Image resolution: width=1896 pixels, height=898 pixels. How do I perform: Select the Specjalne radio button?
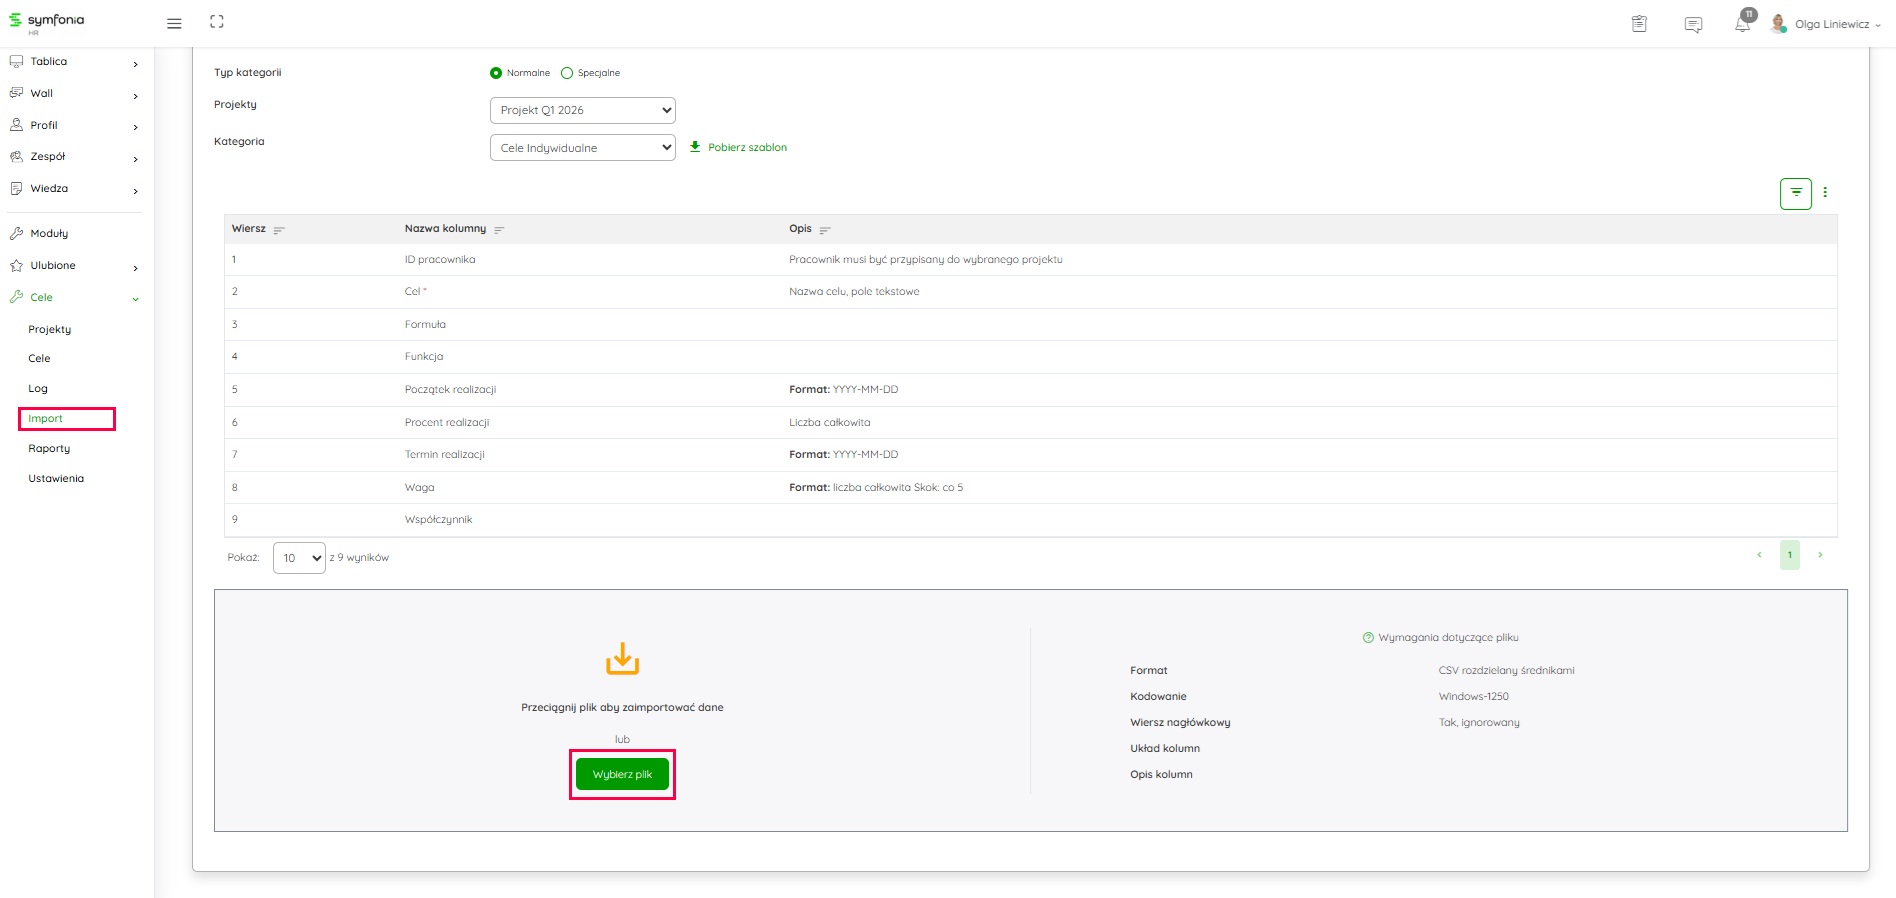point(567,73)
